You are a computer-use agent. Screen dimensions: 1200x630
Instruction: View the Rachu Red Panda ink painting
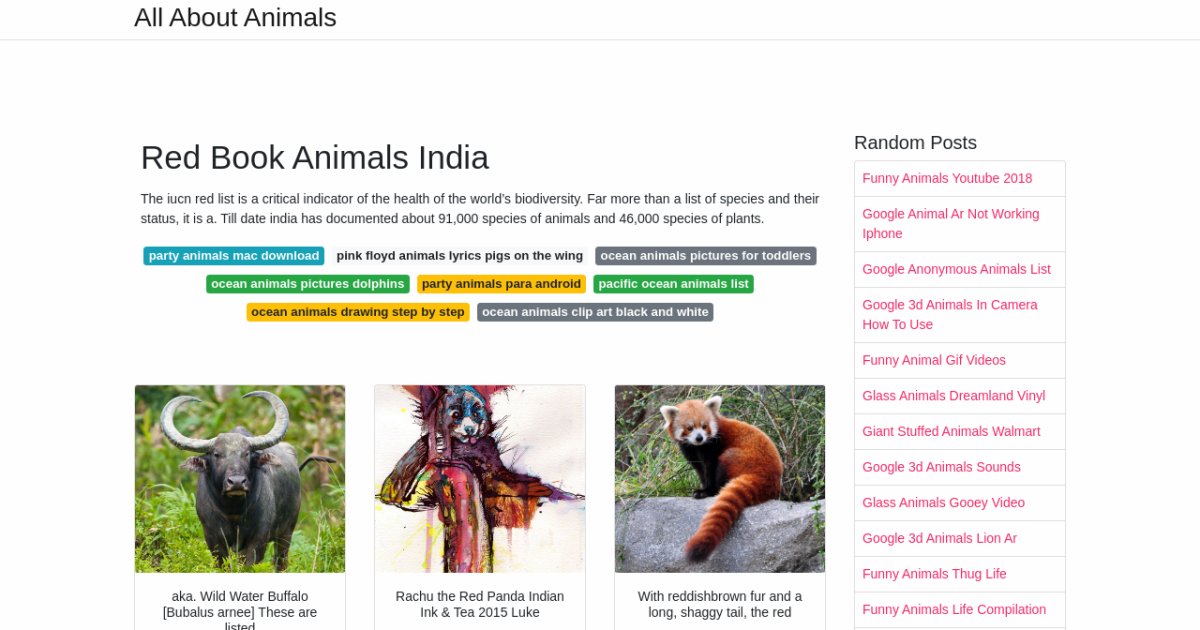click(x=480, y=479)
